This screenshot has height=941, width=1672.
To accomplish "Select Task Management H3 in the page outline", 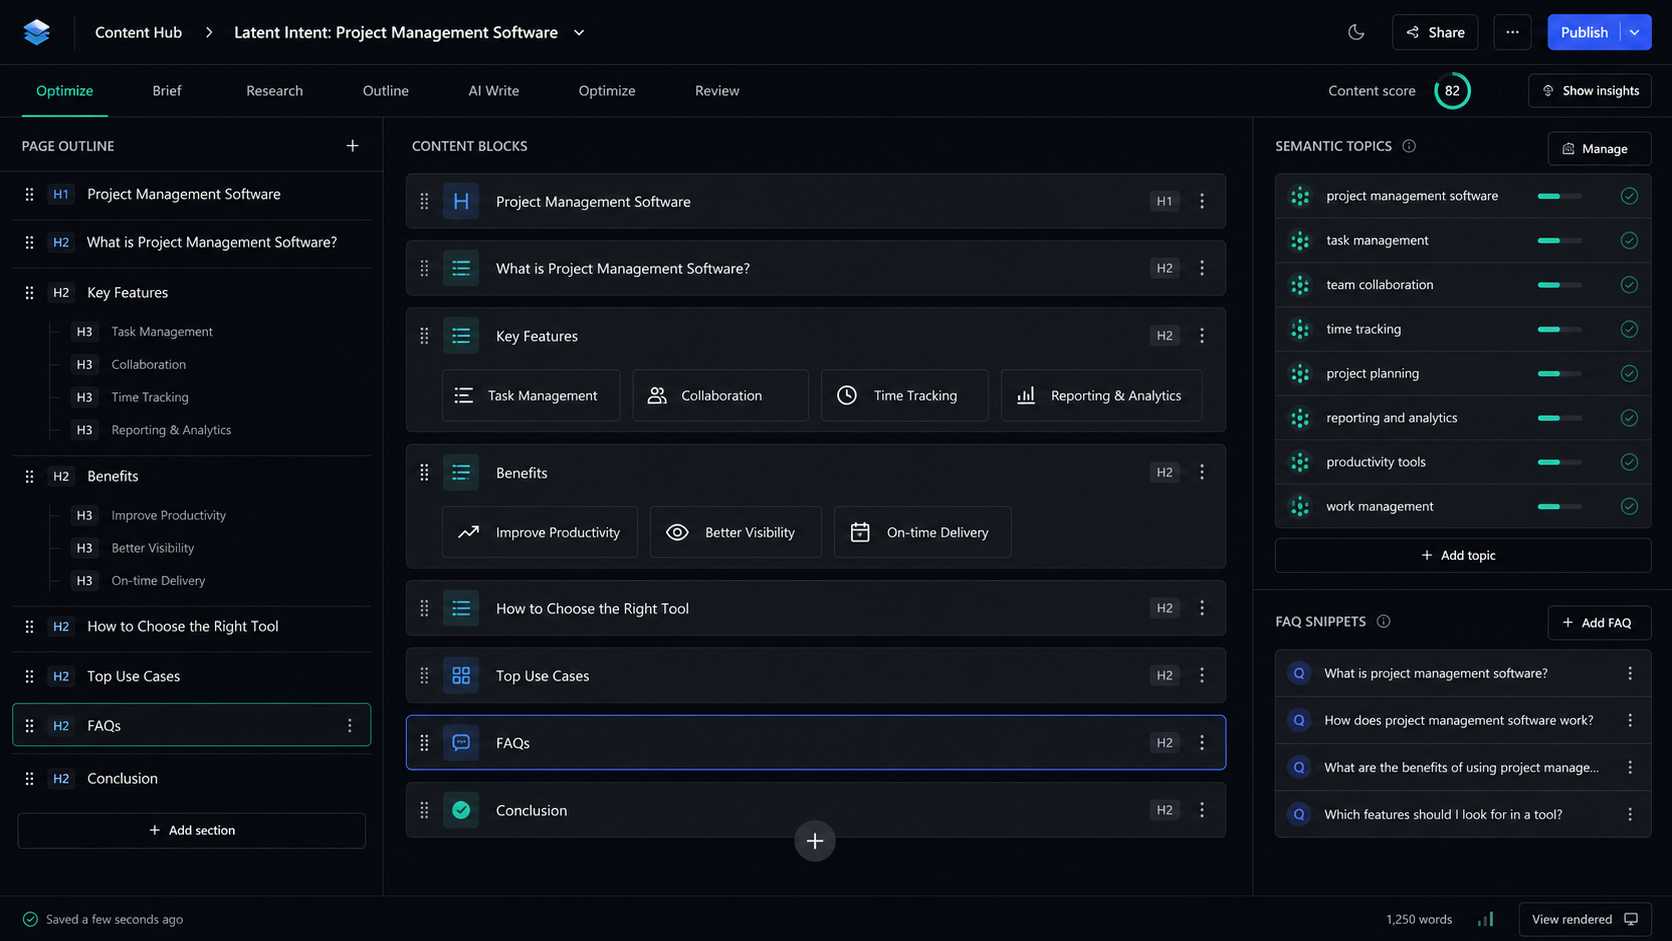I will click(162, 331).
